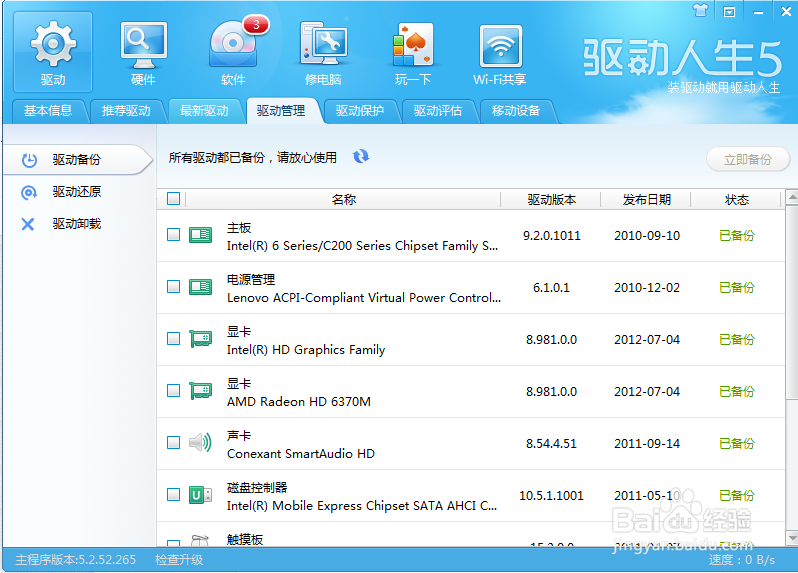Click the 所有驱动都已备份 message text

(x=253, y=158)
